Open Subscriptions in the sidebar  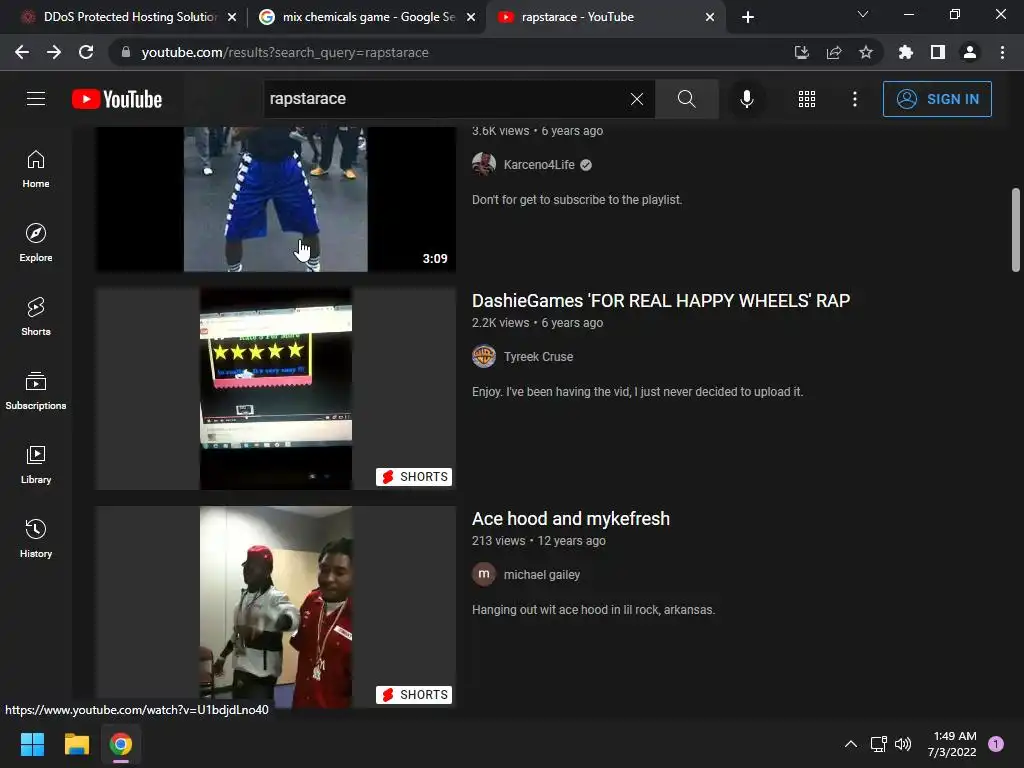[36, 391]
